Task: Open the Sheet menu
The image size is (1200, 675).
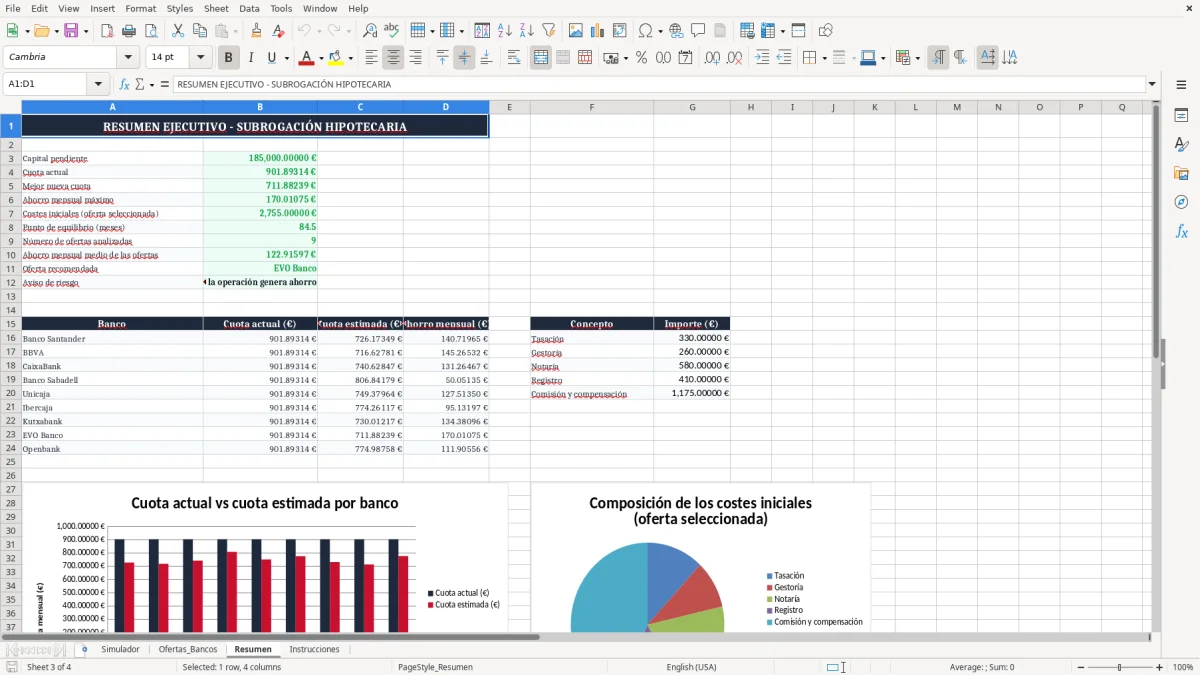Action: coord(216,8)
